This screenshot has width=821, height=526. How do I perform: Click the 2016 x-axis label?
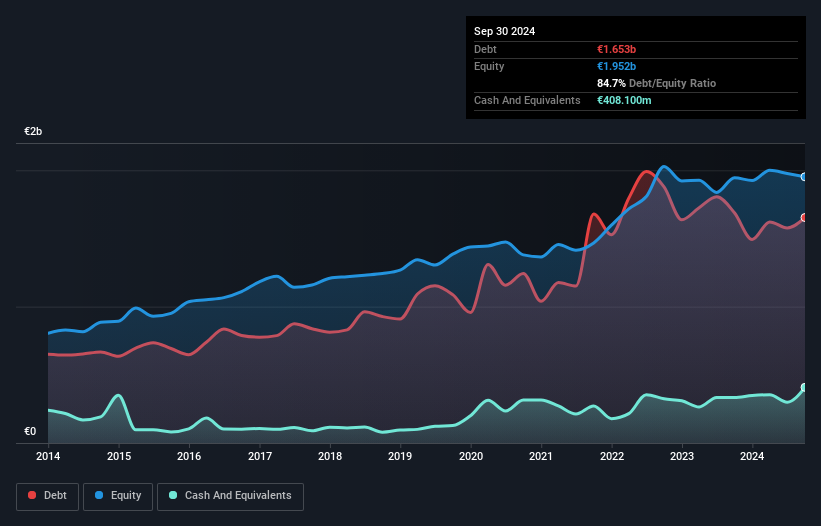click(x=189, y=456)
